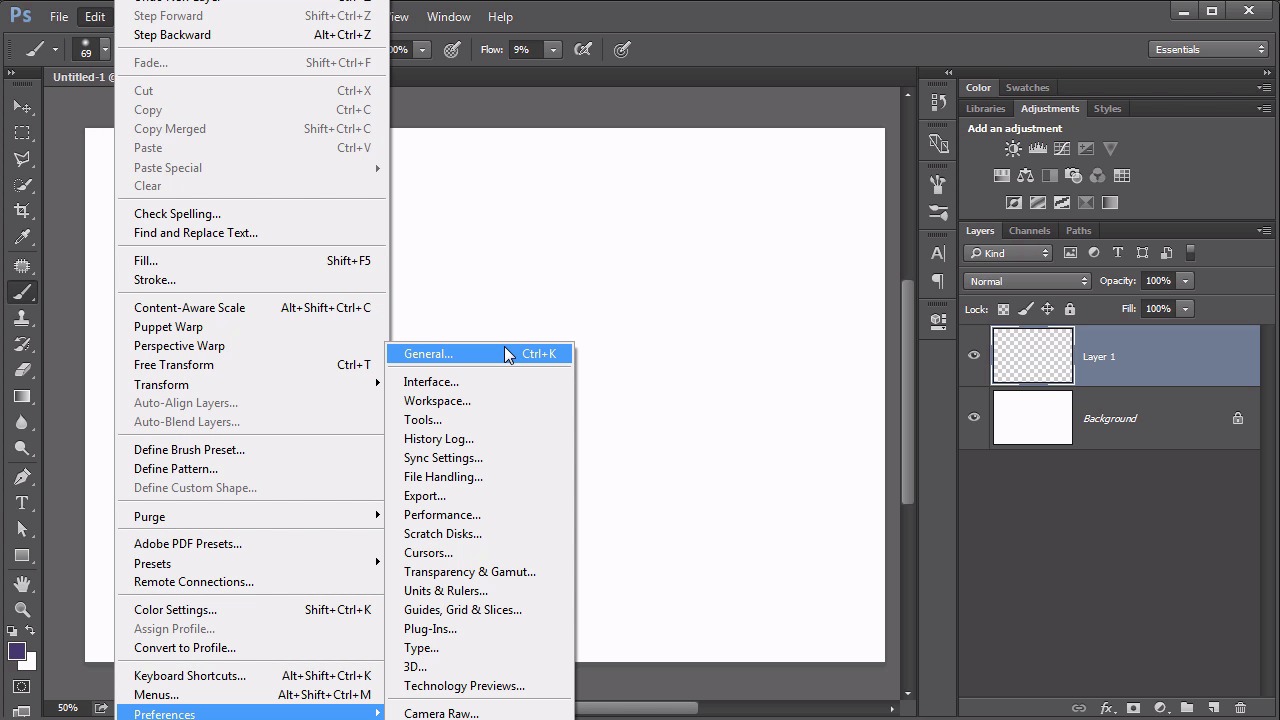Open the blend mode Normal dropdown
The height and width of the screenshot is (720, 1280).
1027,281
